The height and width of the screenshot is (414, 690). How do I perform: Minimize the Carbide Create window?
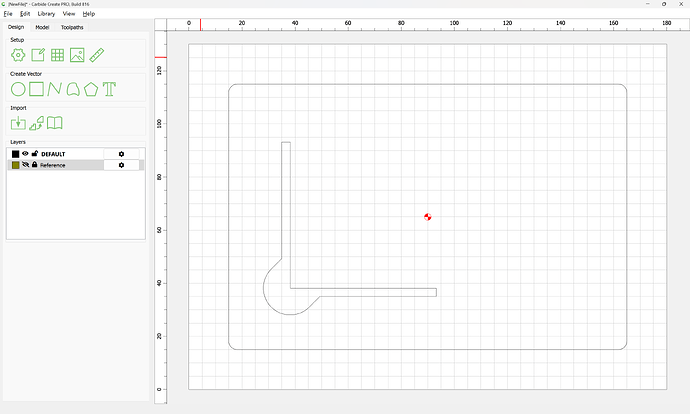coord(648,4)
